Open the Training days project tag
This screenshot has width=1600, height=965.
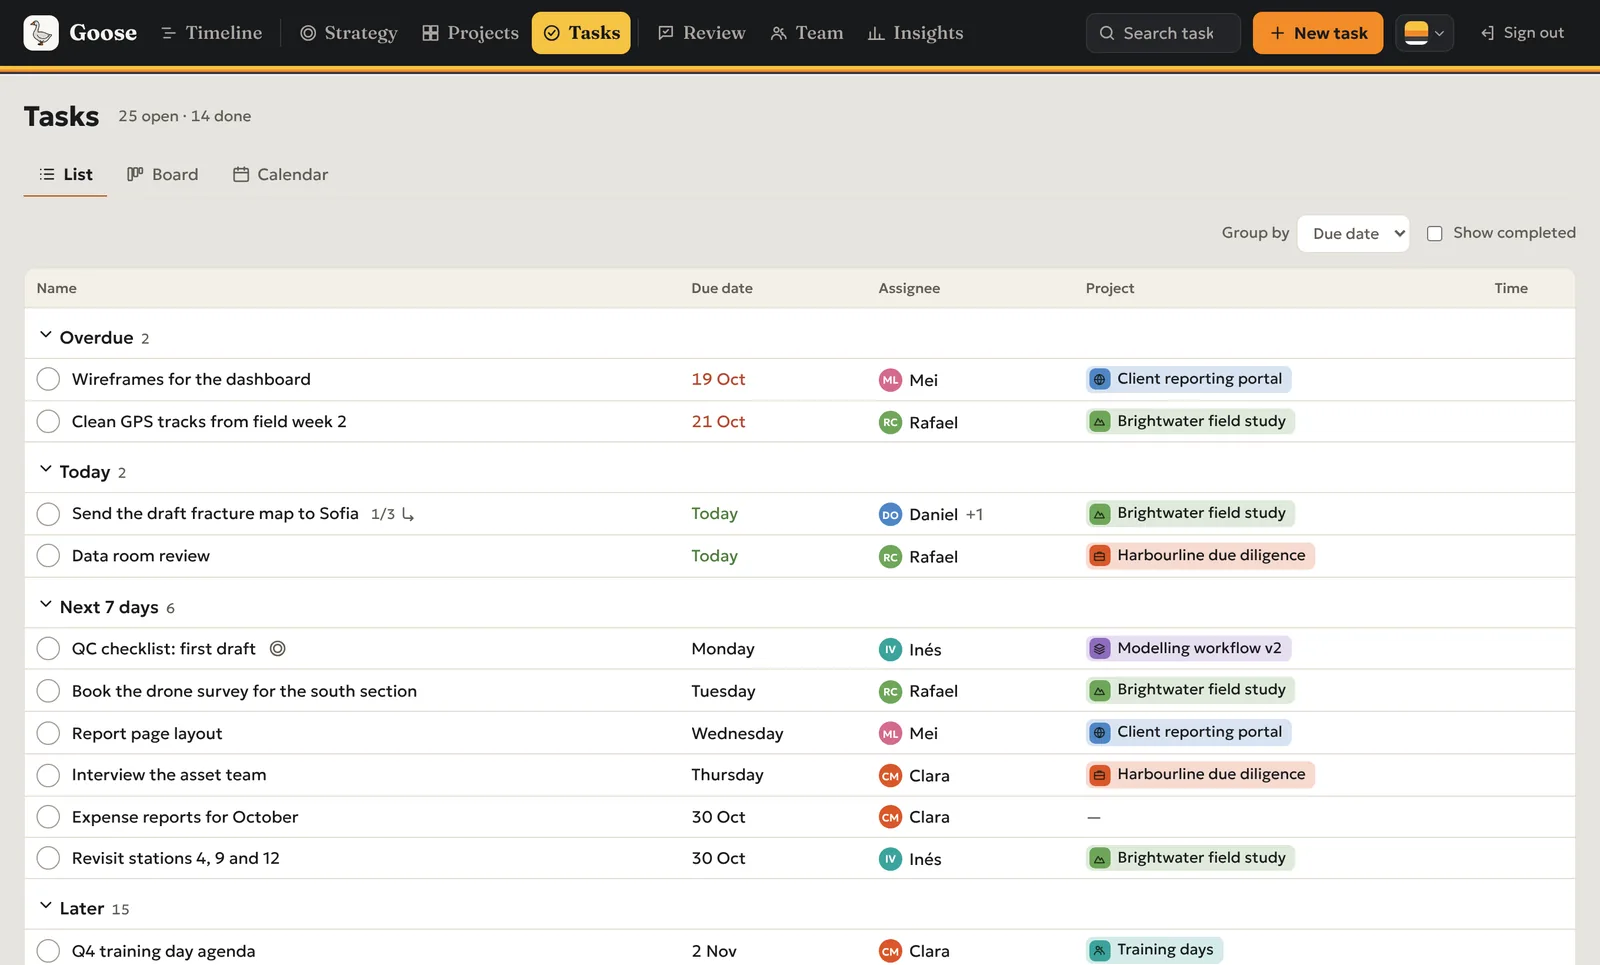tap(1155, 950)
